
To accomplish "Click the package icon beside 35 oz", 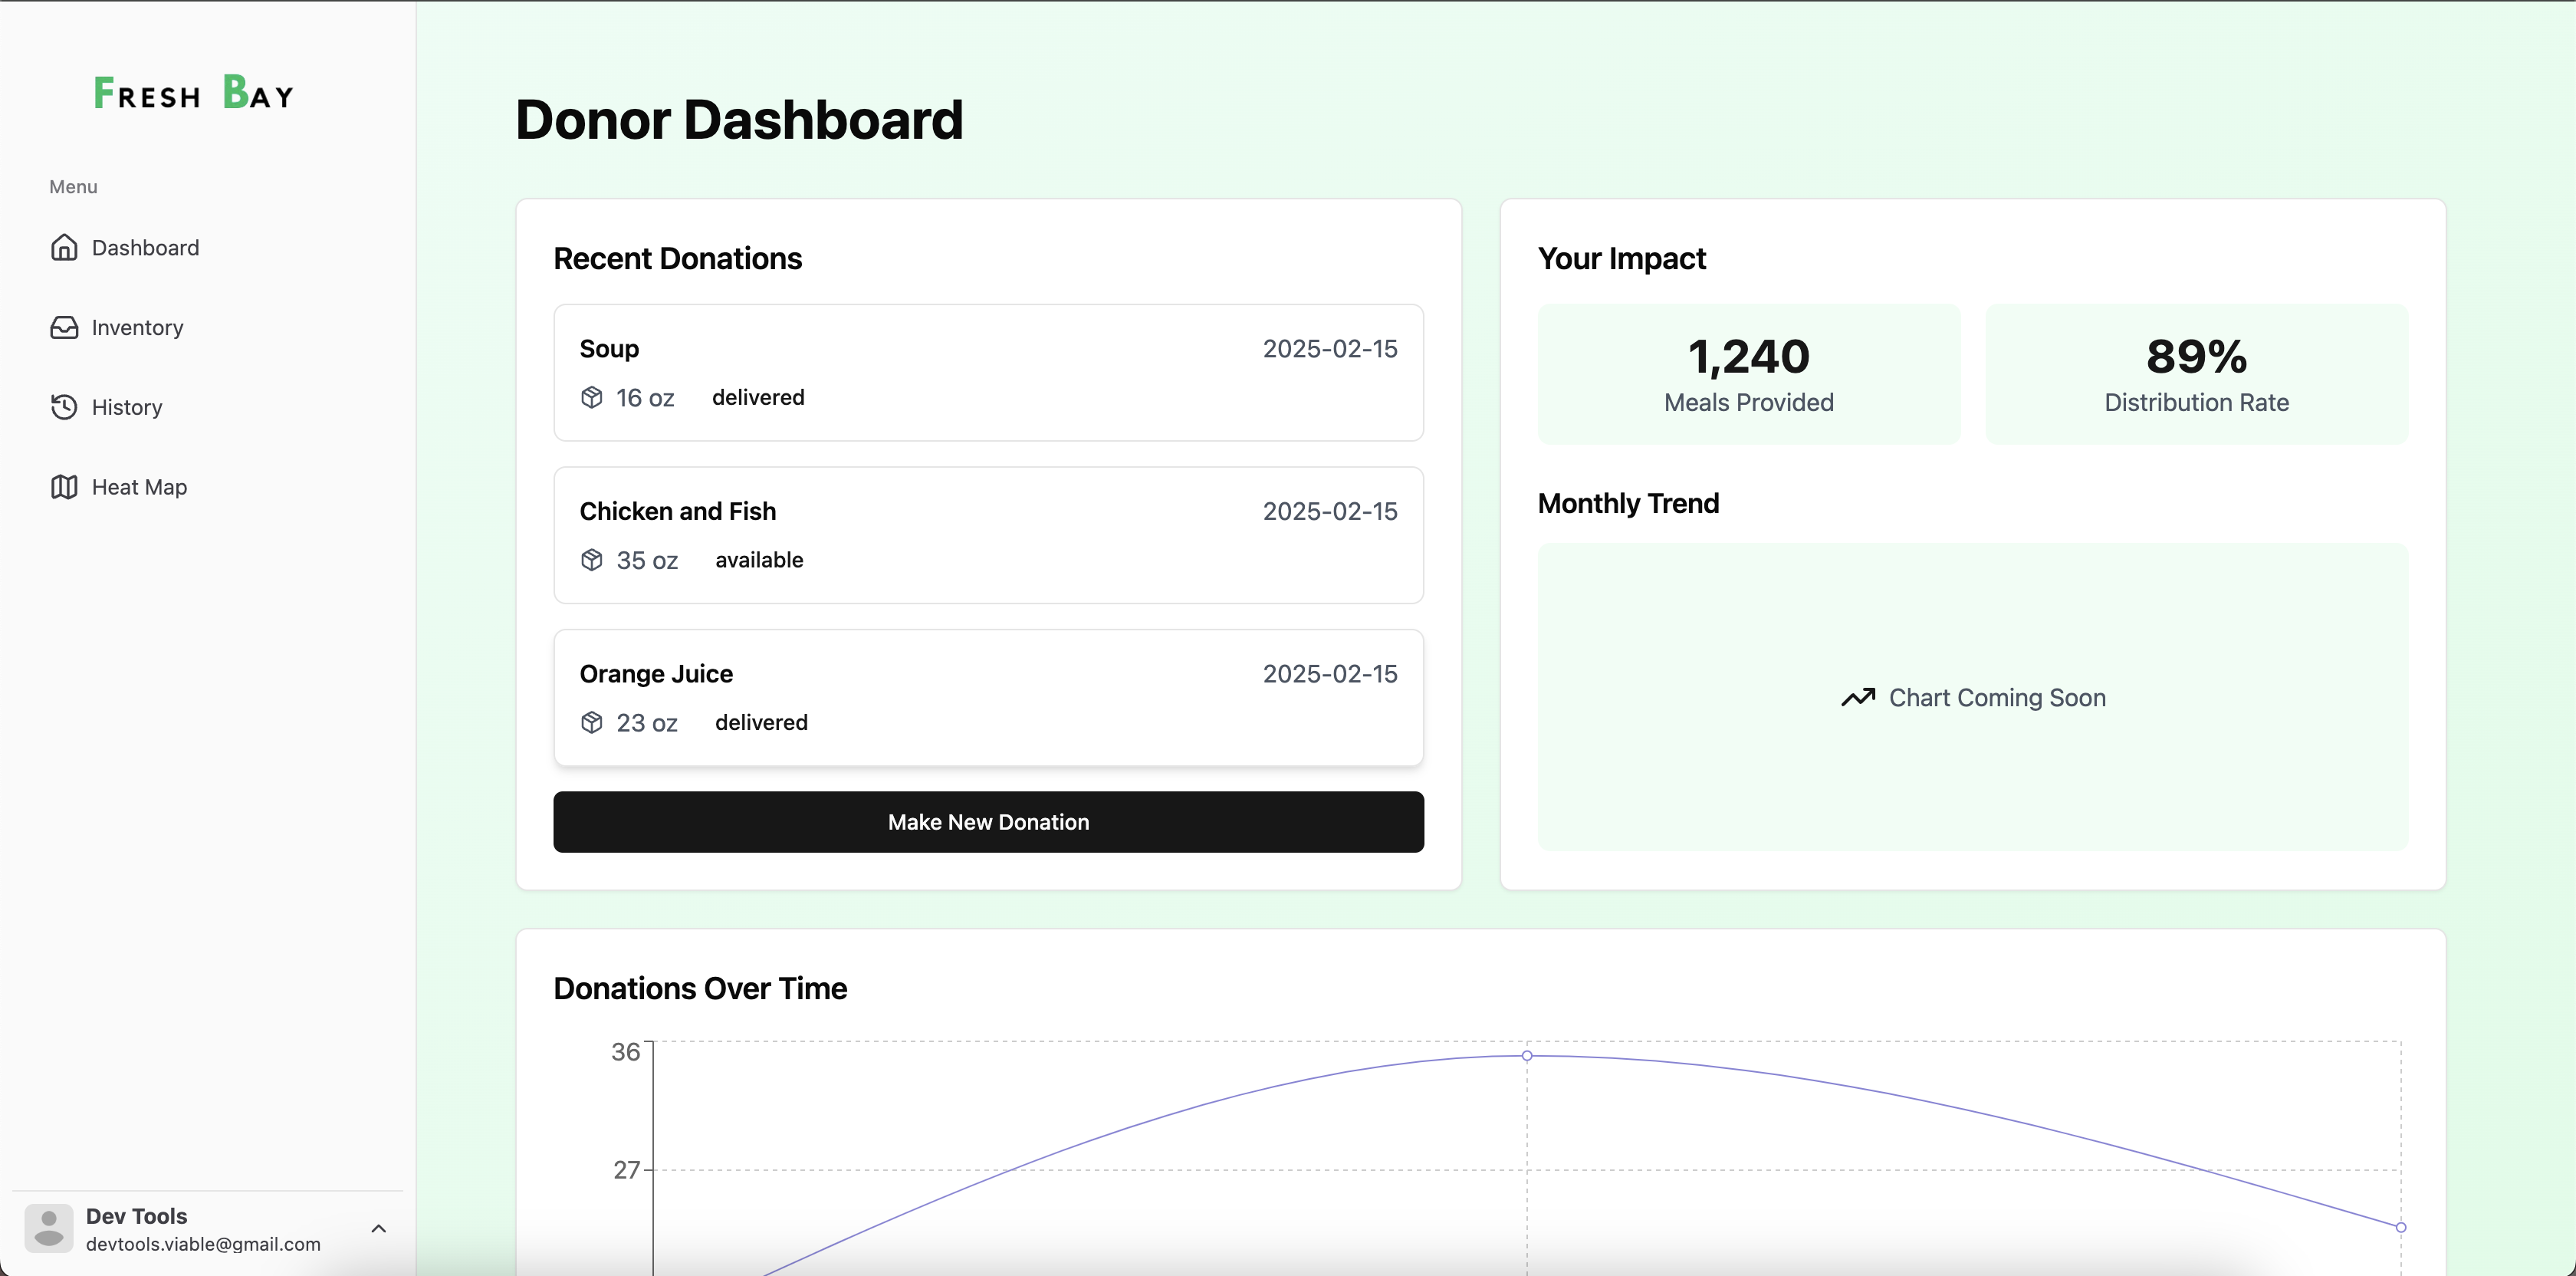I will [592, 560].
